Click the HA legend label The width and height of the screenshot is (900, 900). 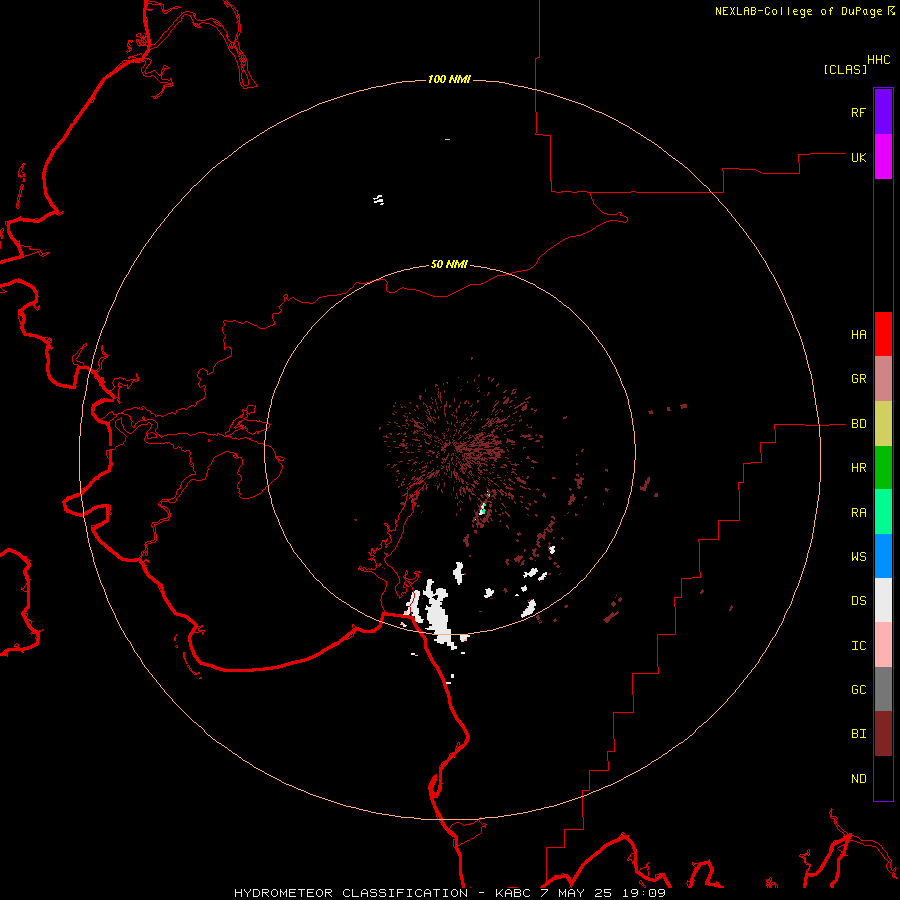pos(858,335)
